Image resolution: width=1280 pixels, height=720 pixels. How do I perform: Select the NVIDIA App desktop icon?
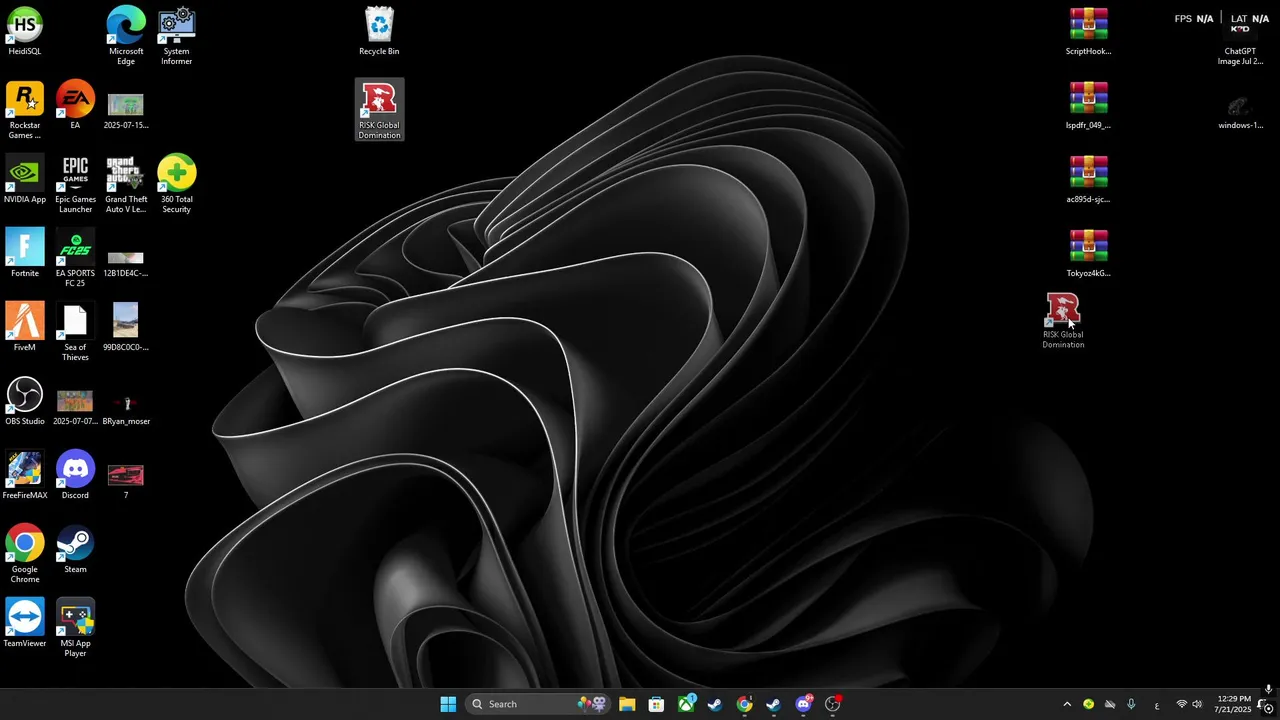coord(25,179)
